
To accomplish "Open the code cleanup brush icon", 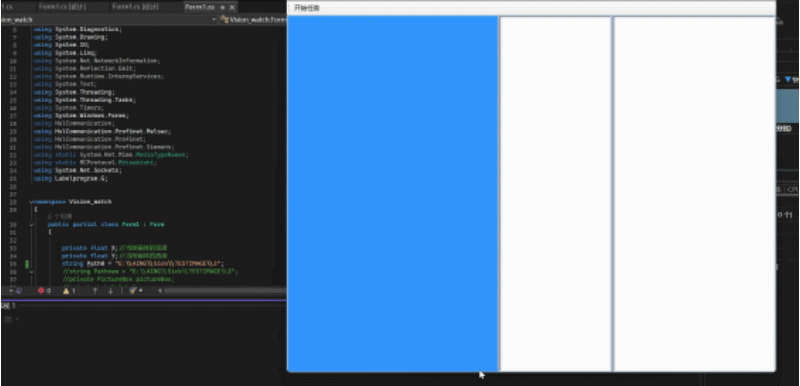I will [x=133, y=291].
